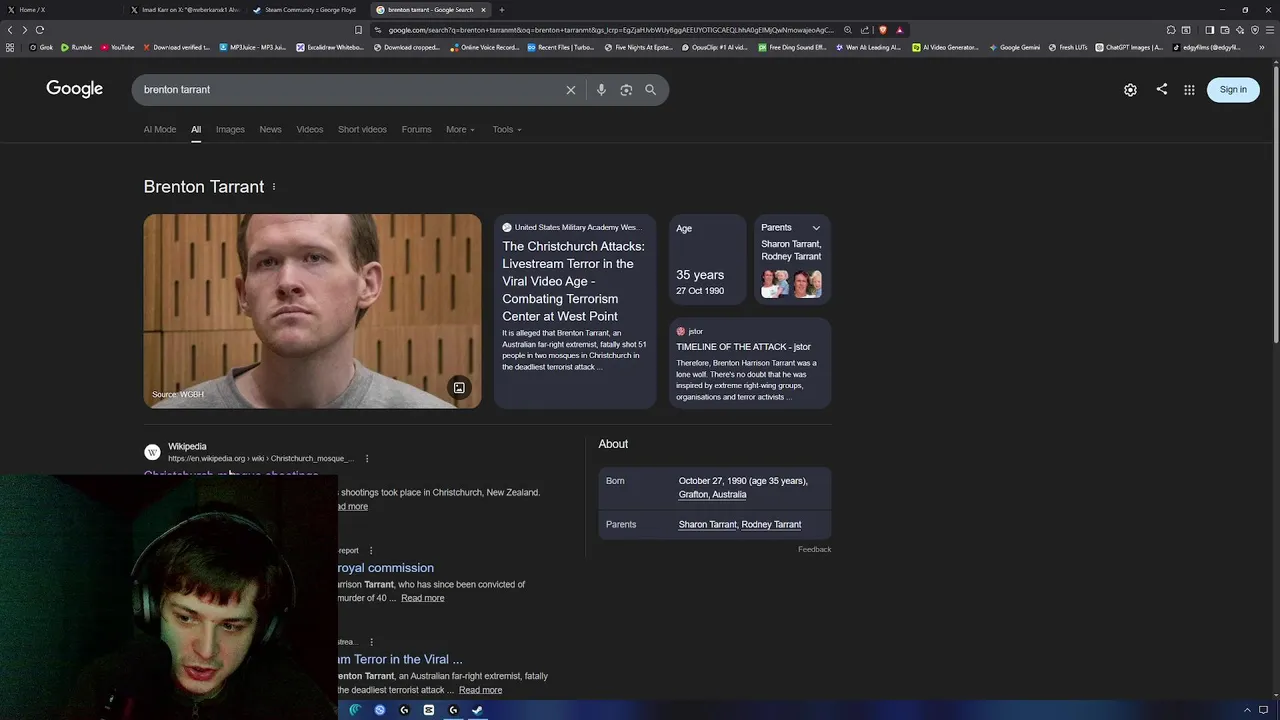The image size is (1280, 720).
Task: Click the Grafton, Australia link
Action: pyautogui.click(x=712, y=494)
